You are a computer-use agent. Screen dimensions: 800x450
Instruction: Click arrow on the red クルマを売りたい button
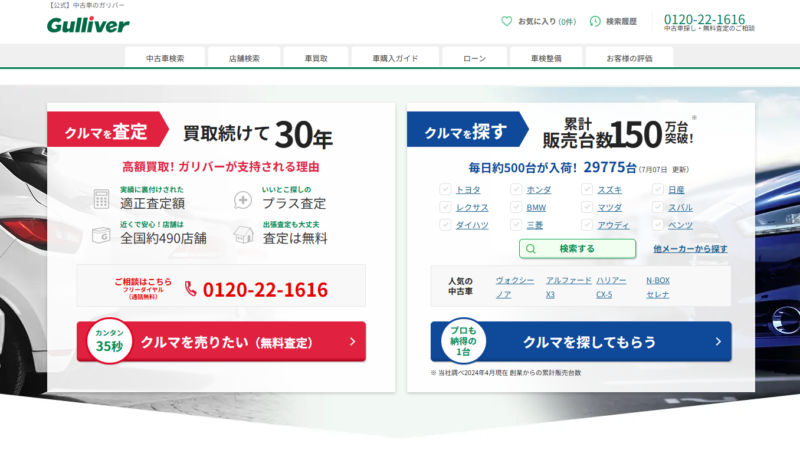pos(353,341)
